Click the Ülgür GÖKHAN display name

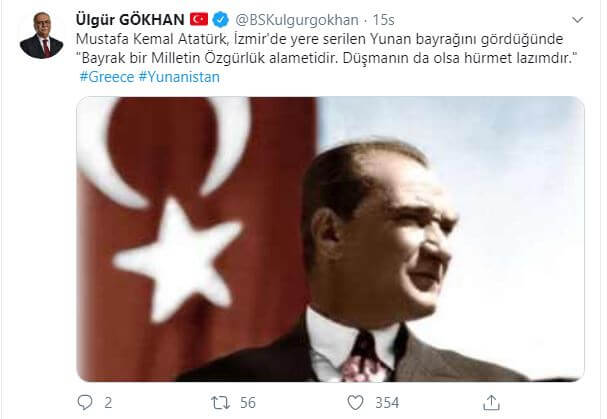click(x=130, y=20)
